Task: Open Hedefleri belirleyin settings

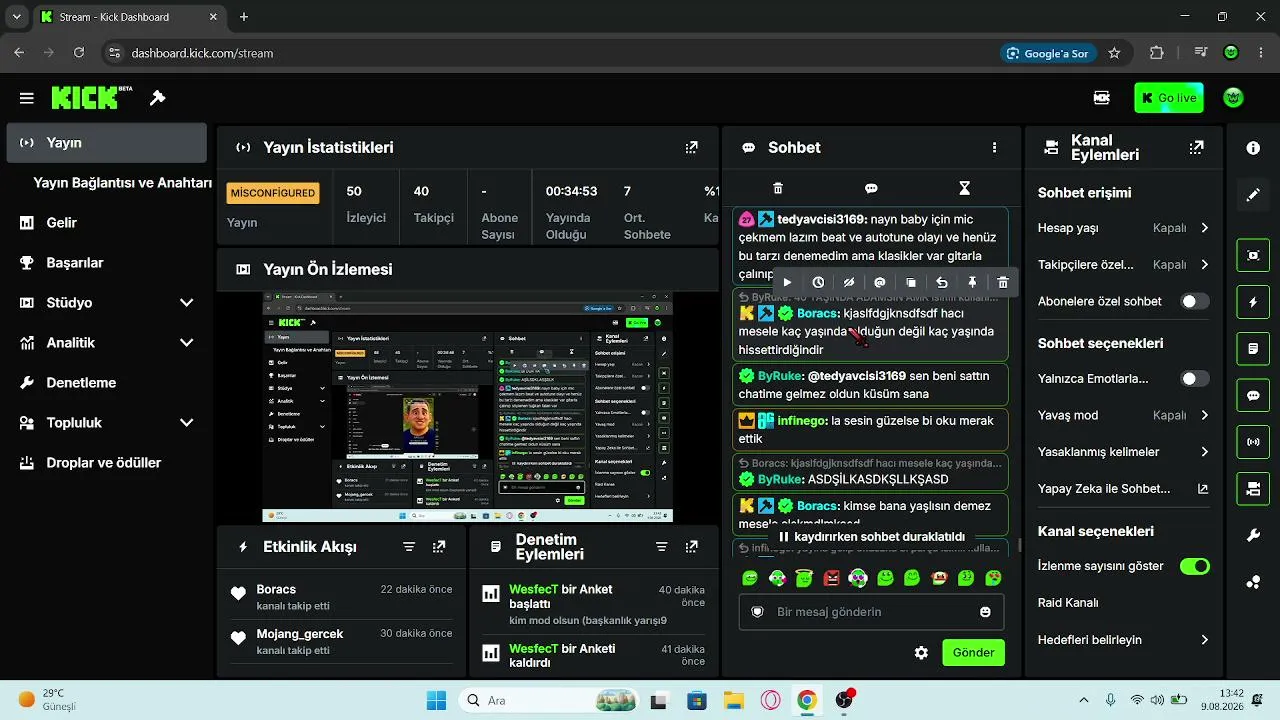Action: coord(1124,640)
